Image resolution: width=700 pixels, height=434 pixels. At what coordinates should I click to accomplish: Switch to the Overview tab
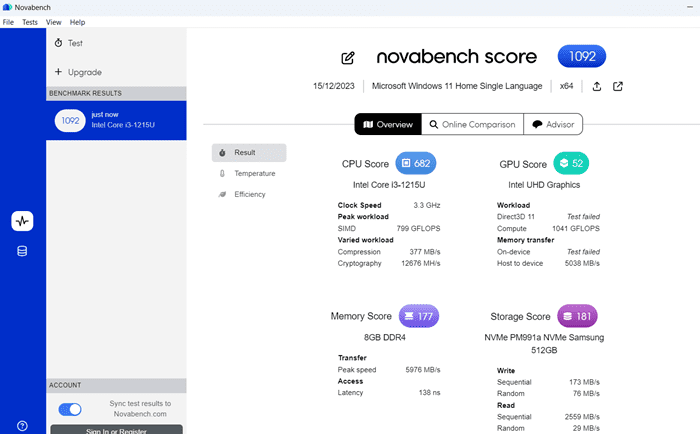[388, 124]
